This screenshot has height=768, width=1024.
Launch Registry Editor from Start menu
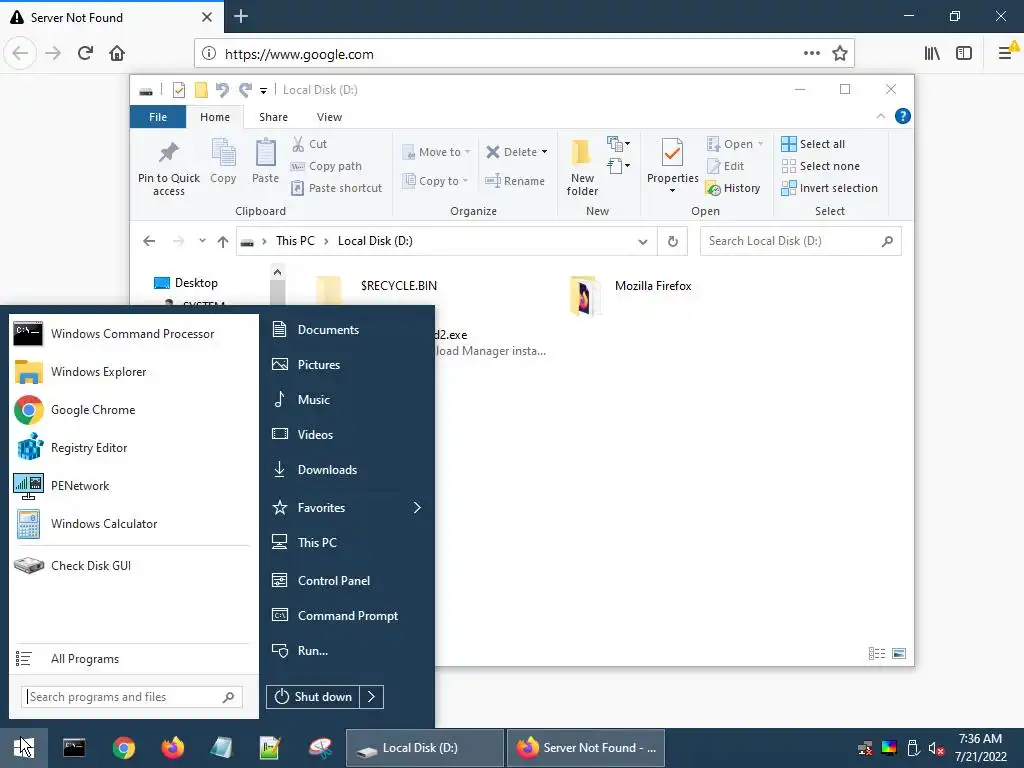[x=131, y=448]
